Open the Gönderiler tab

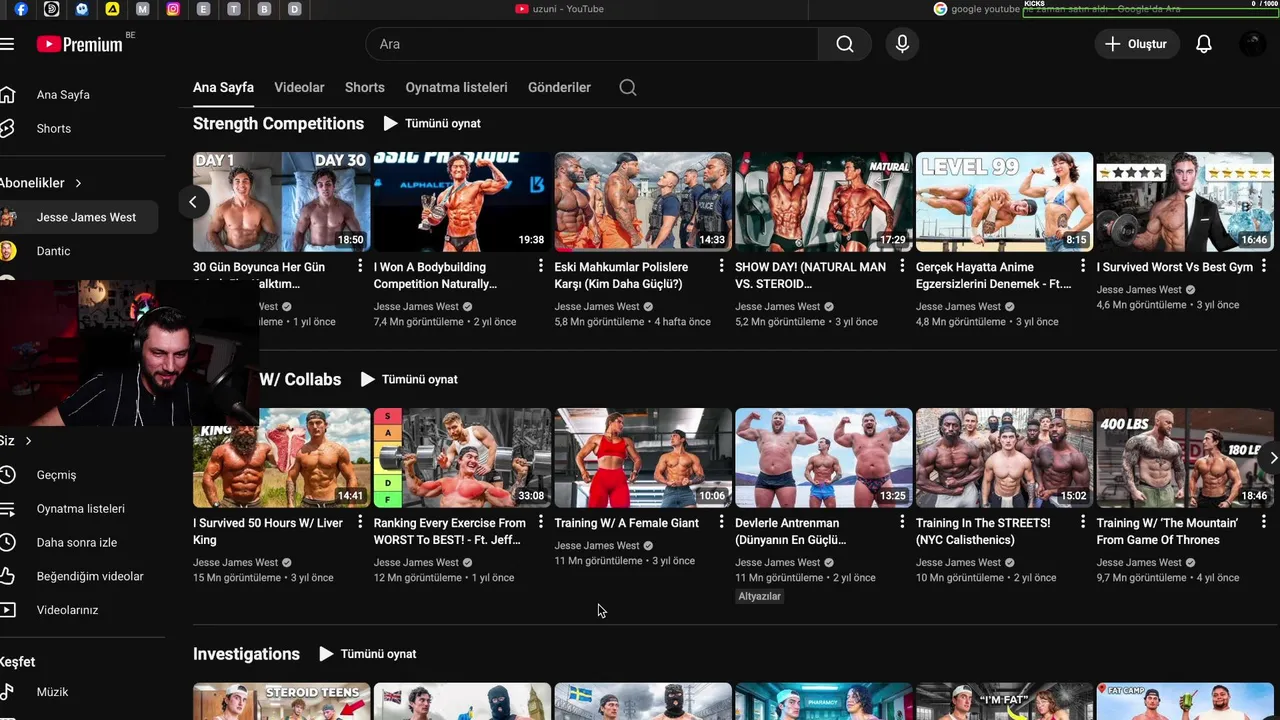click(x=559, y=87)
